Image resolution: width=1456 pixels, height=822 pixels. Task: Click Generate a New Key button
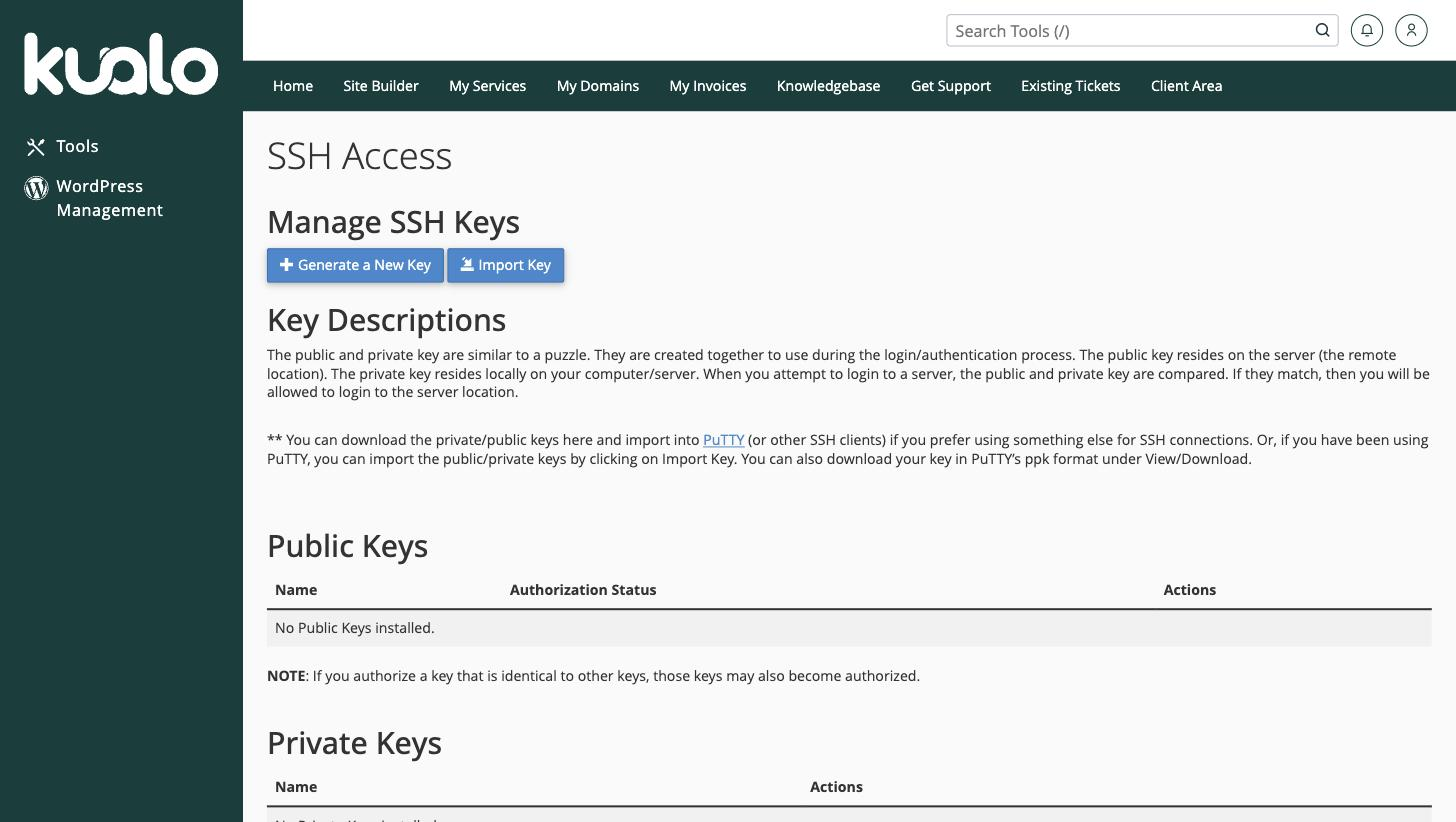pos(355,265)
